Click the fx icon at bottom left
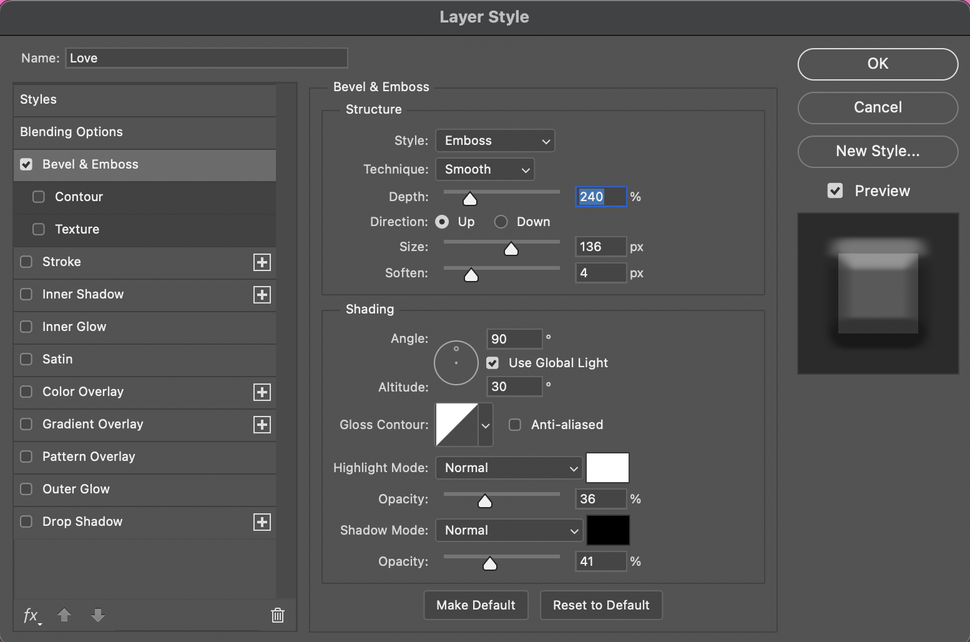The image size is (970, 642). [x=30, y=615]
